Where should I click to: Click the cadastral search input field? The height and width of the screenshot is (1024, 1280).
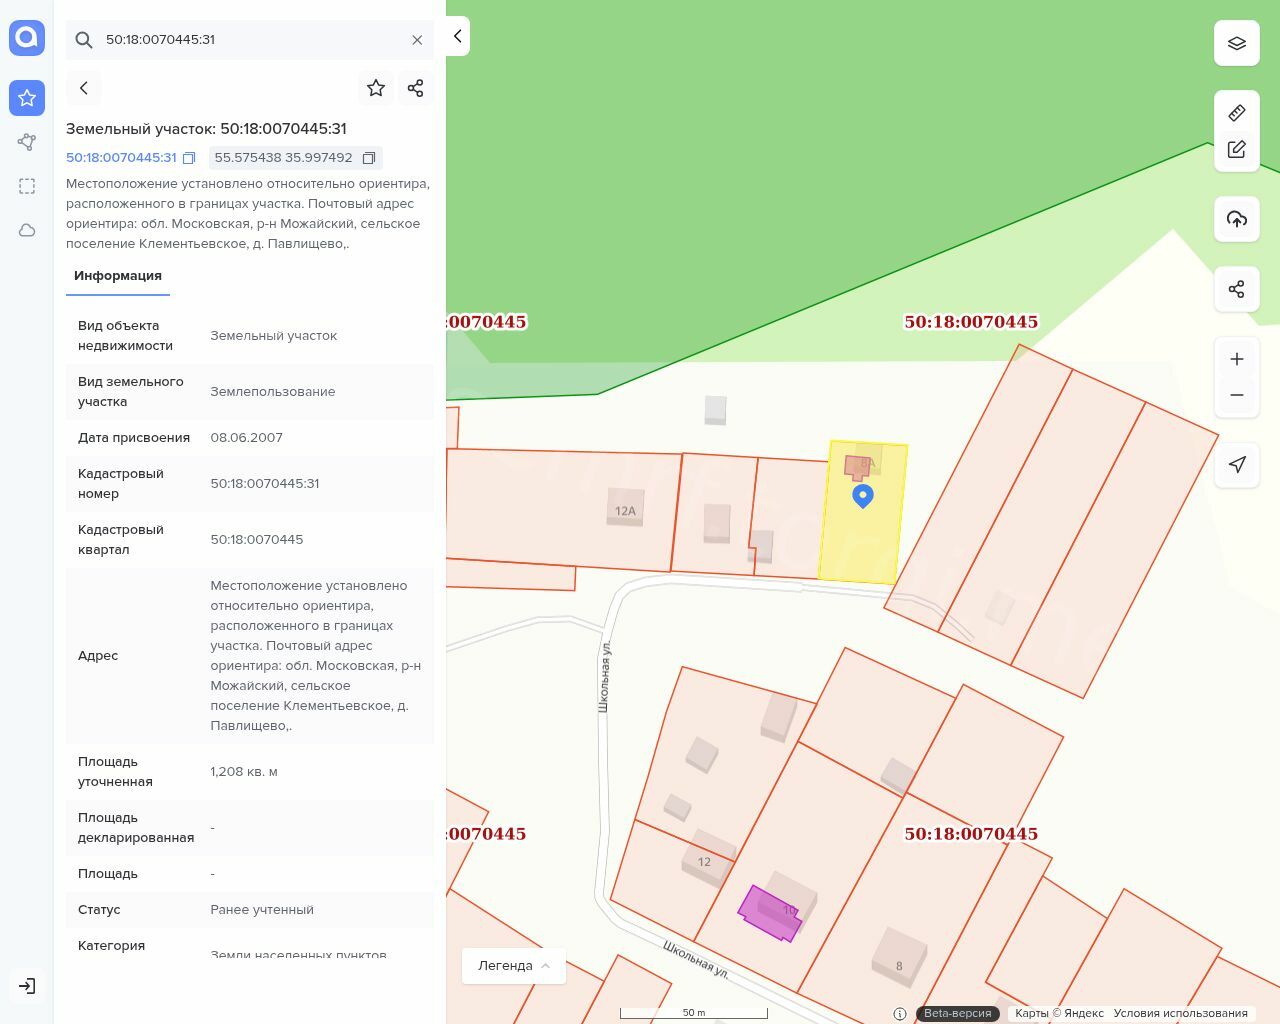pyautogui.click(x=250, y=40)
